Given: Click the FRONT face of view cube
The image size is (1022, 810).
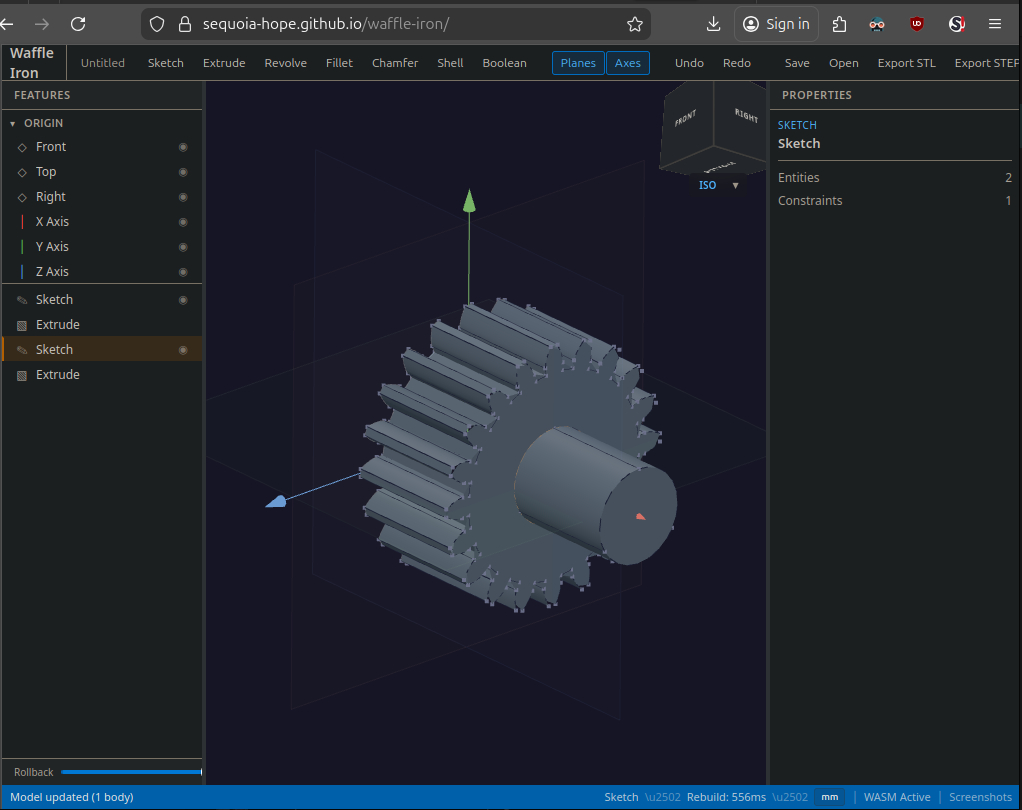Looking at the screenshot, I should 686,120.
